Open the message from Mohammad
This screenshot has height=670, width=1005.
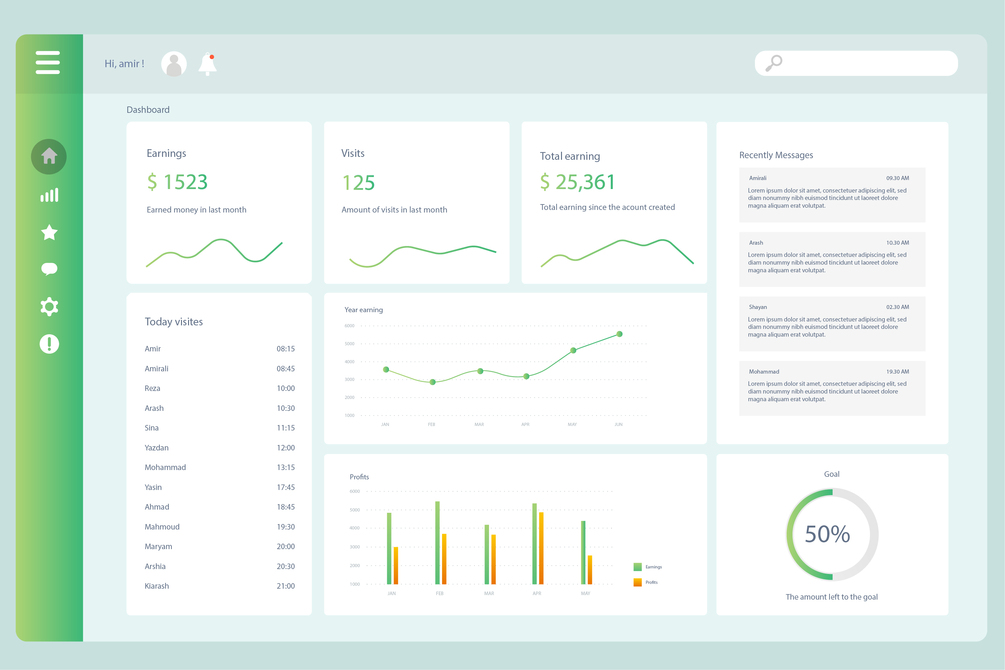coord(832,389)
